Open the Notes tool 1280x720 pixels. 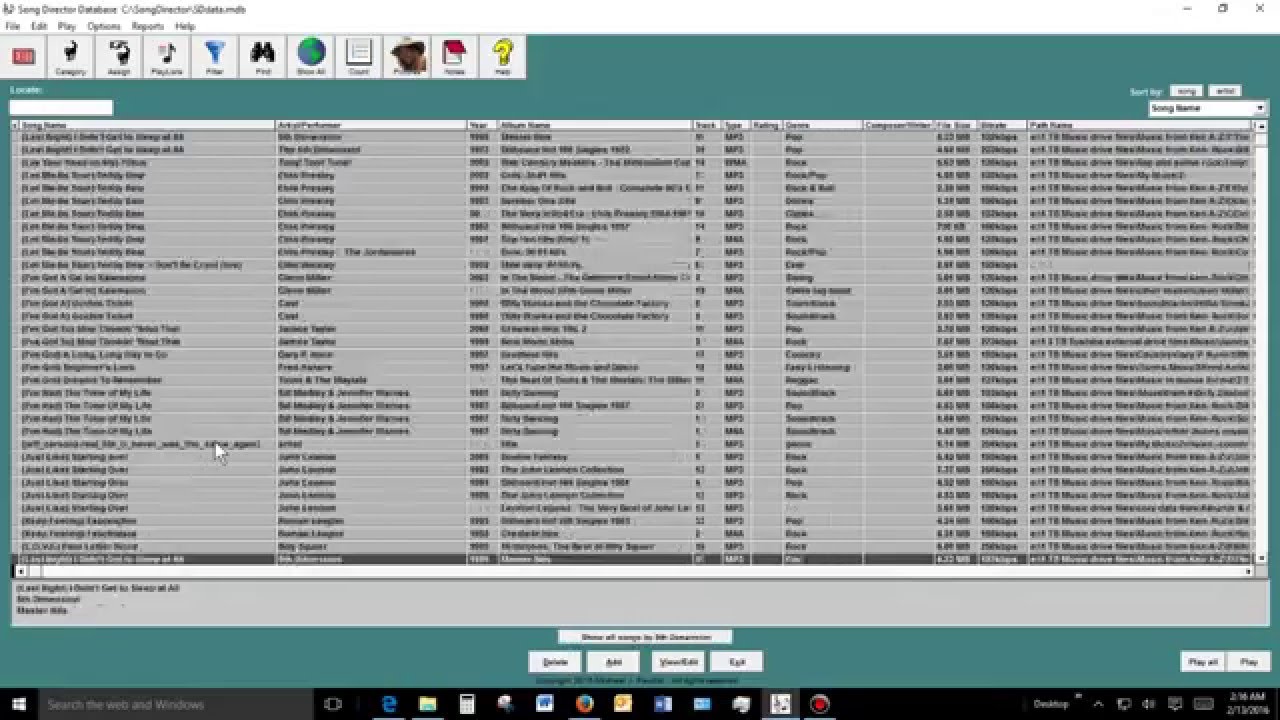coord(455,56)
